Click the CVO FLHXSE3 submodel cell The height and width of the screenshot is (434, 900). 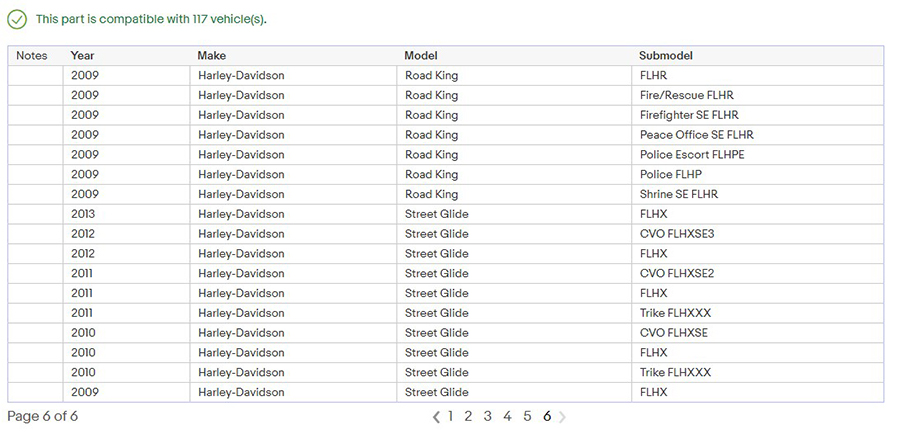(x=677, y=234)
